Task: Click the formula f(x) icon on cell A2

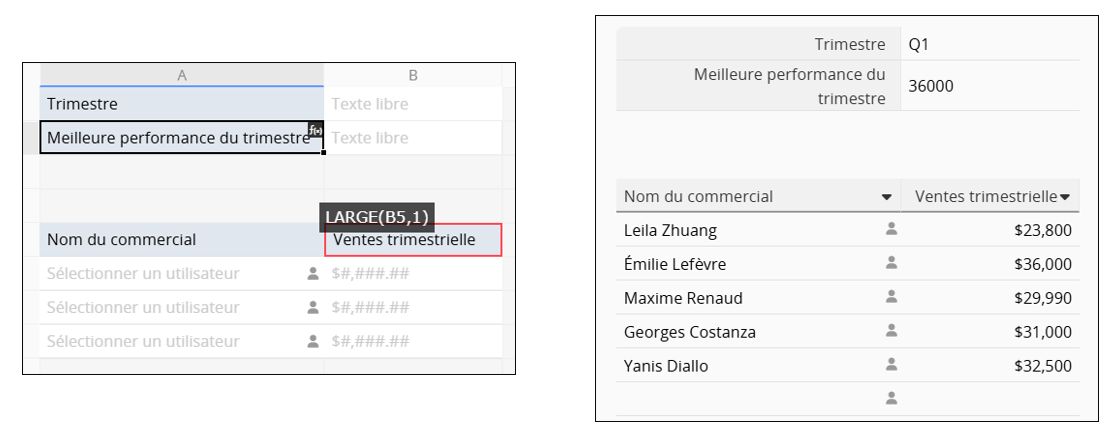Action: click(315, 130)
